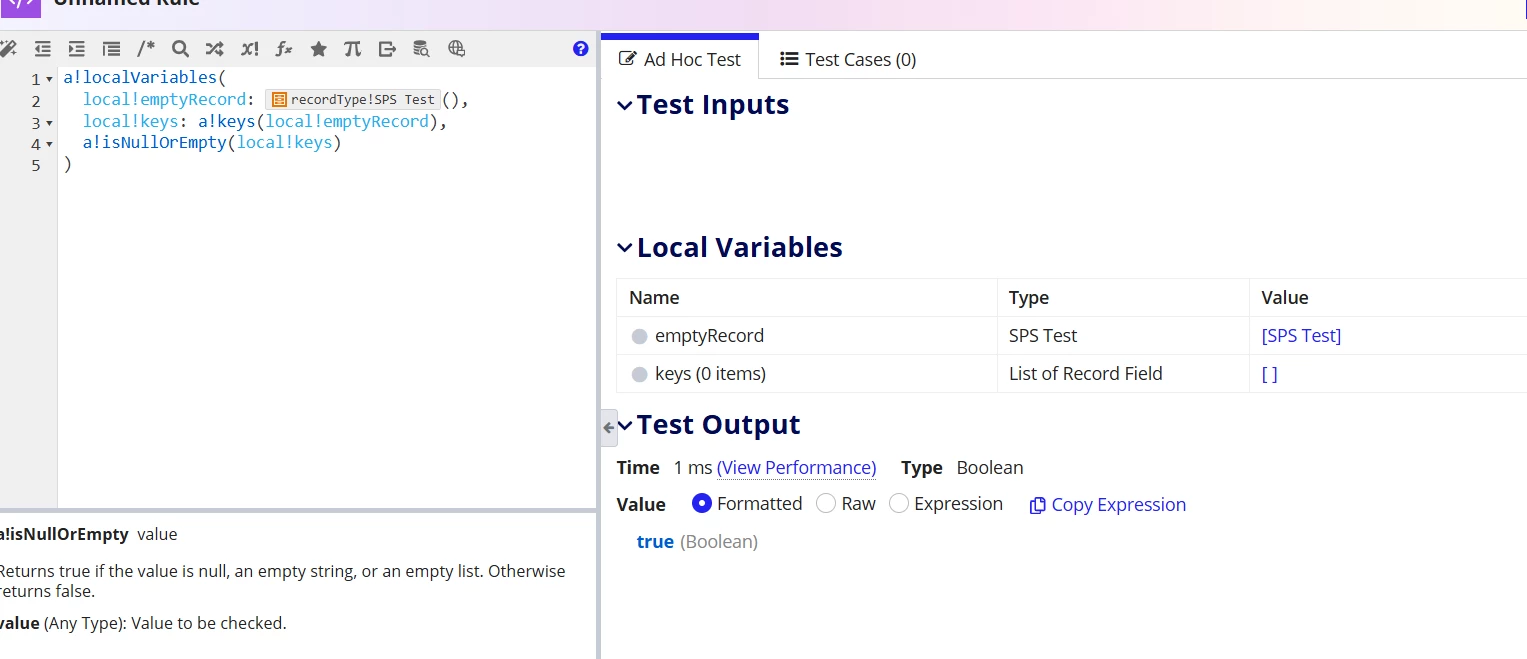The image size is (1527, 659).
Task: Click the Name column header
Action: click(654, 297)
